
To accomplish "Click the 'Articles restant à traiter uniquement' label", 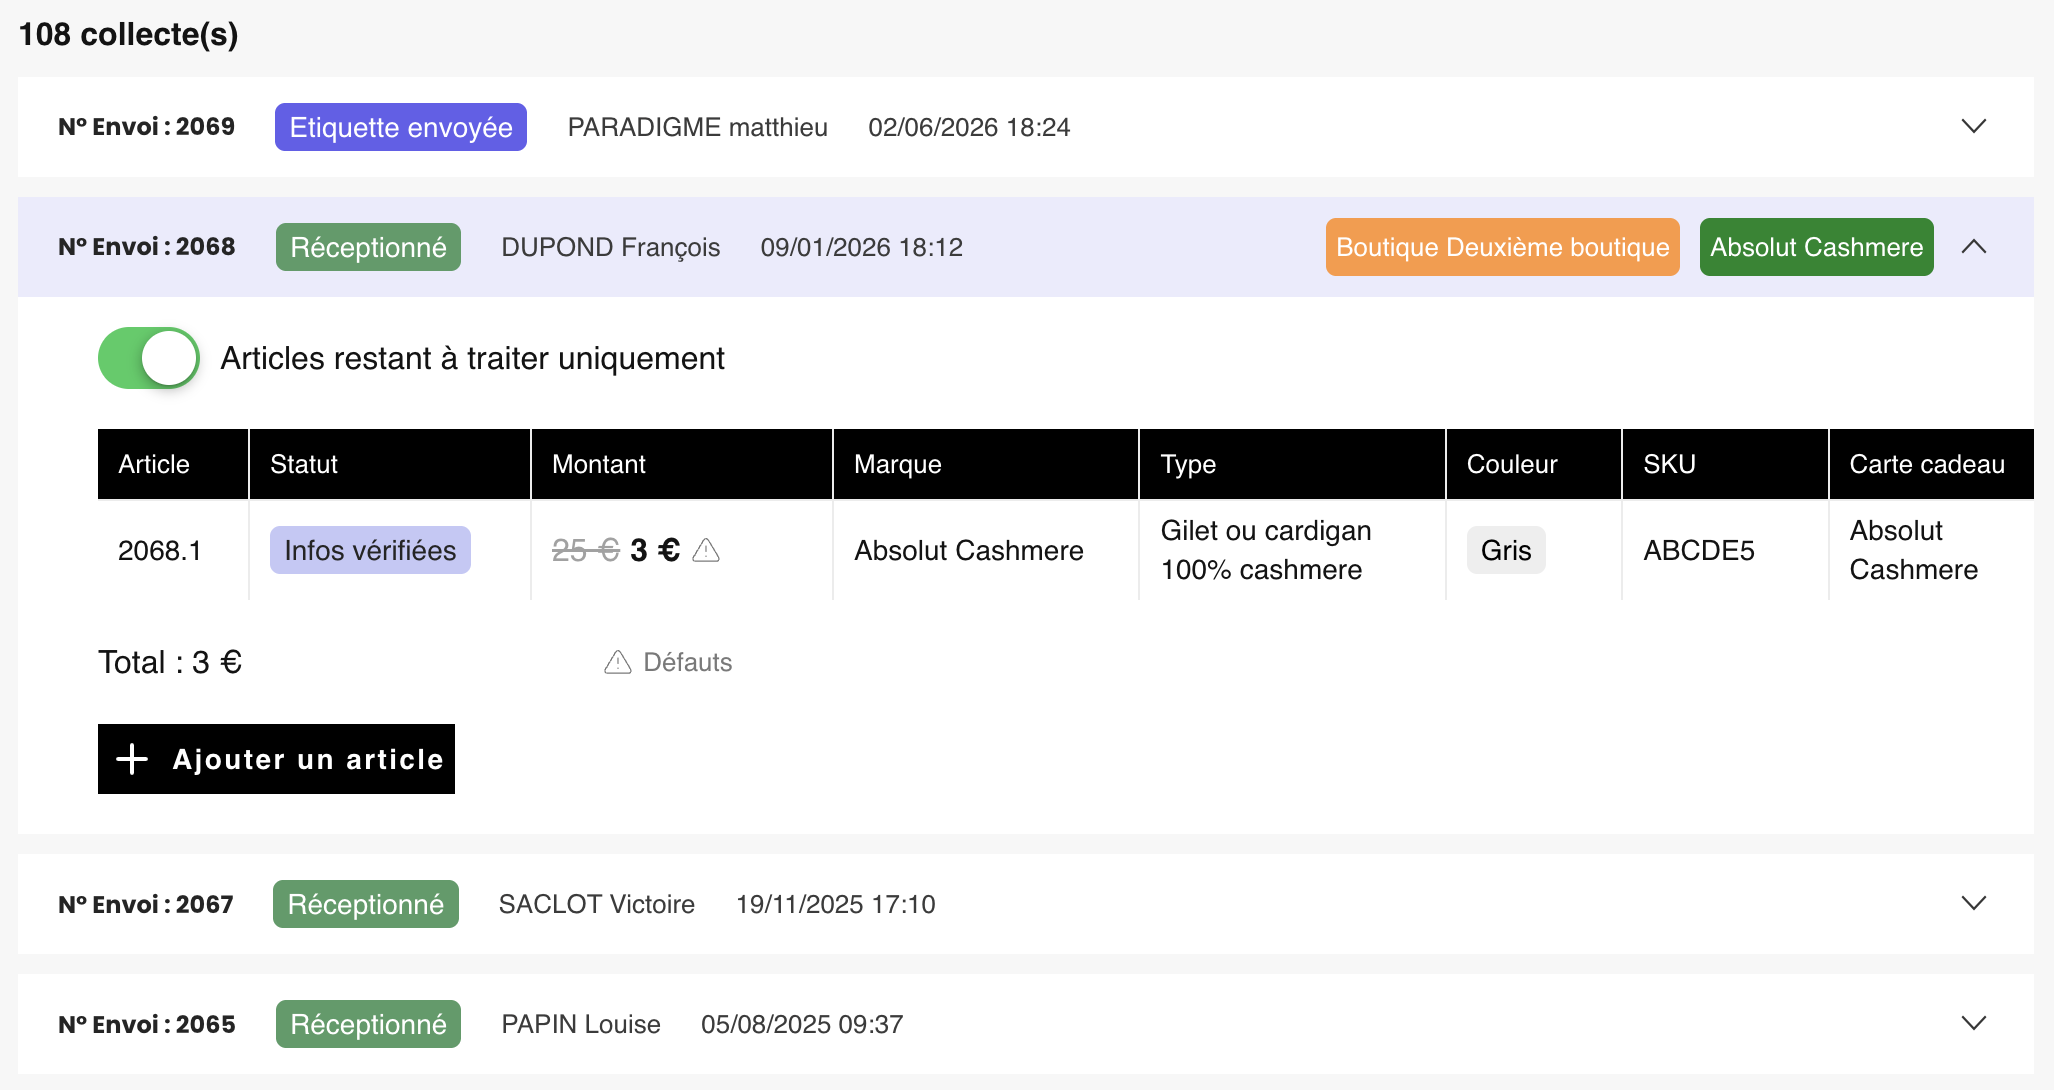I will [x=472, y=358].
